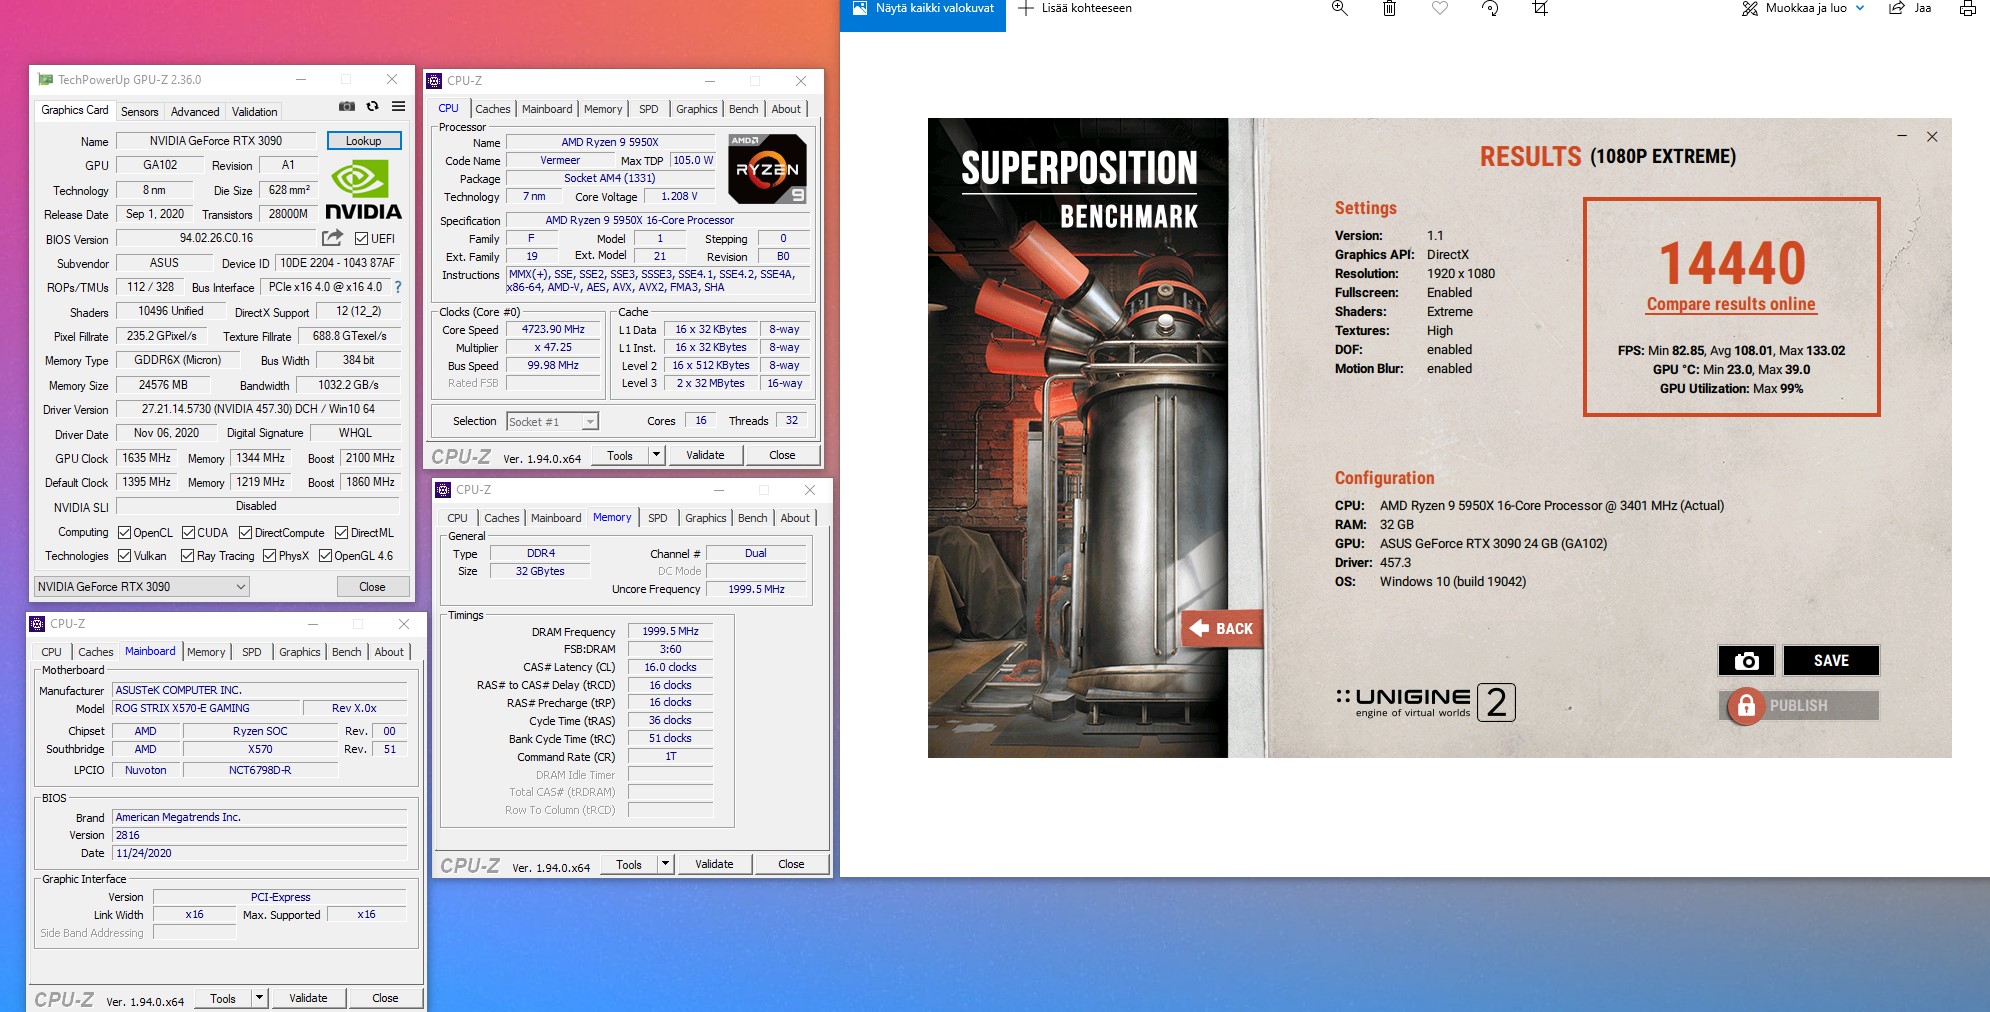Minimize the Superposition results window
Viewport: 1990px width, 1012px height.
1901,136
